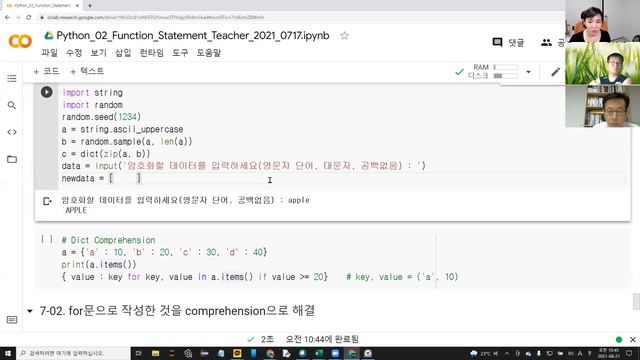Open the Chrome icon on the taskbar
Image resolution: width=640 pixels, height=360 pixels.
click(270, 353)
